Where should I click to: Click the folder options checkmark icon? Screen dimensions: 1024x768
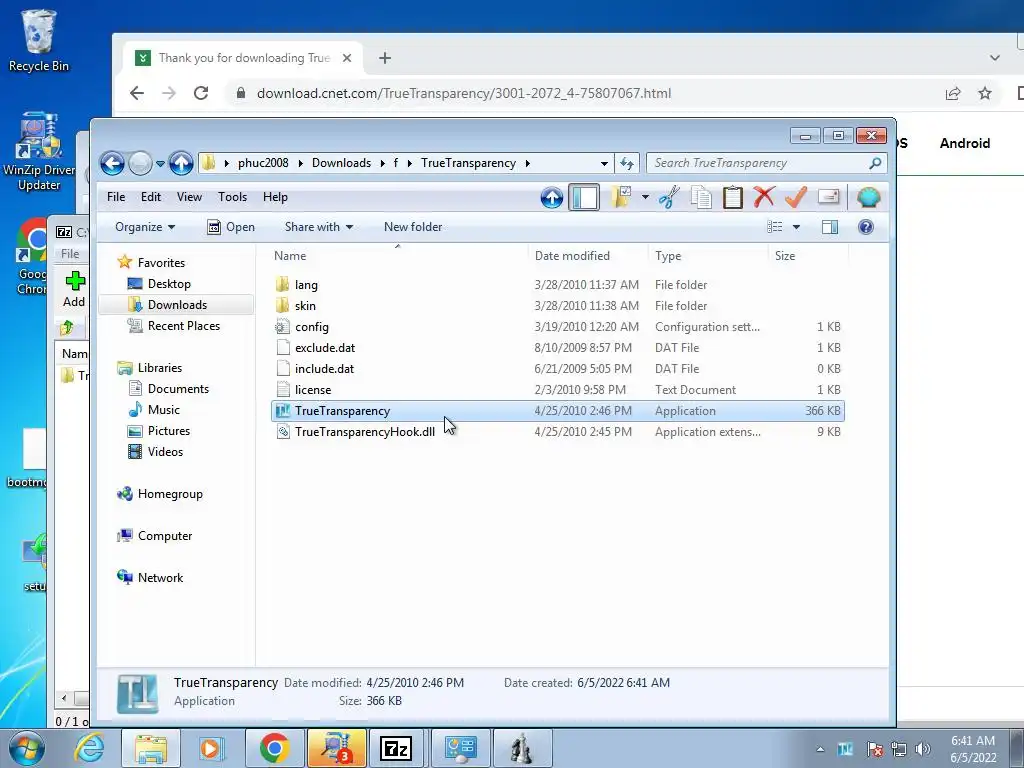620,197
